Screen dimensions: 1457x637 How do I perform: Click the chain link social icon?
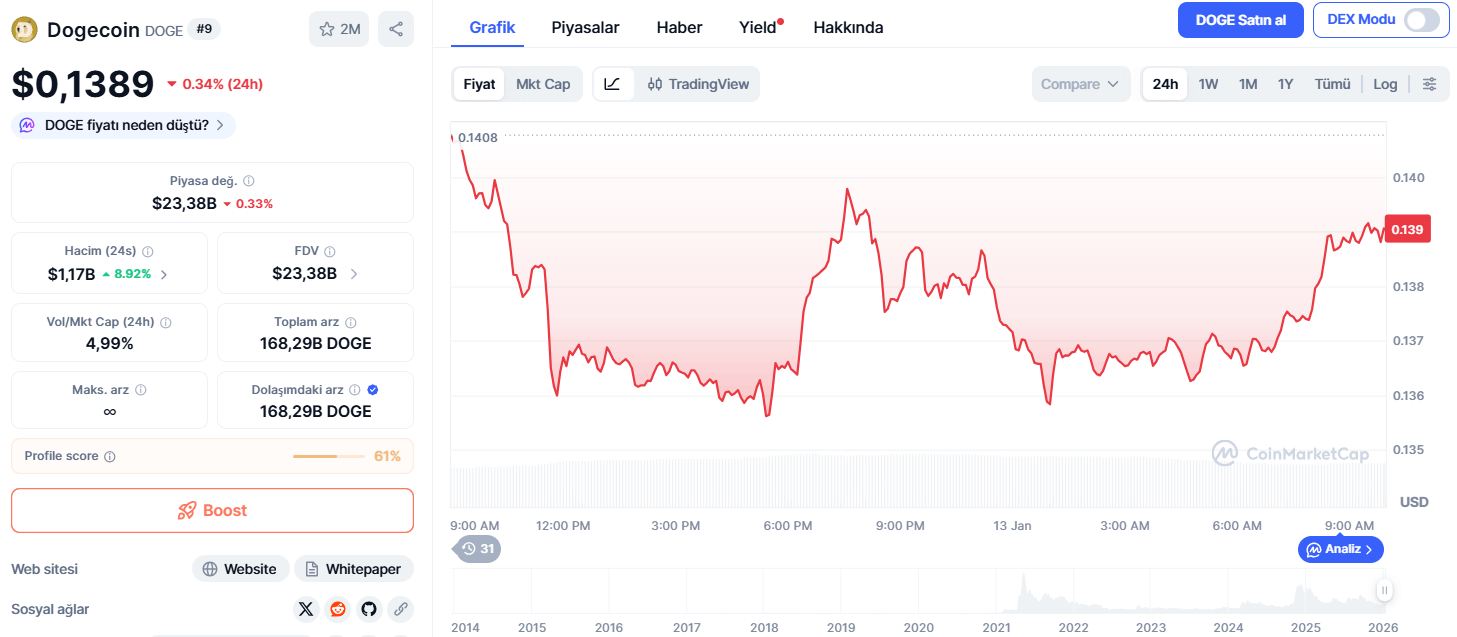(400, 608)
